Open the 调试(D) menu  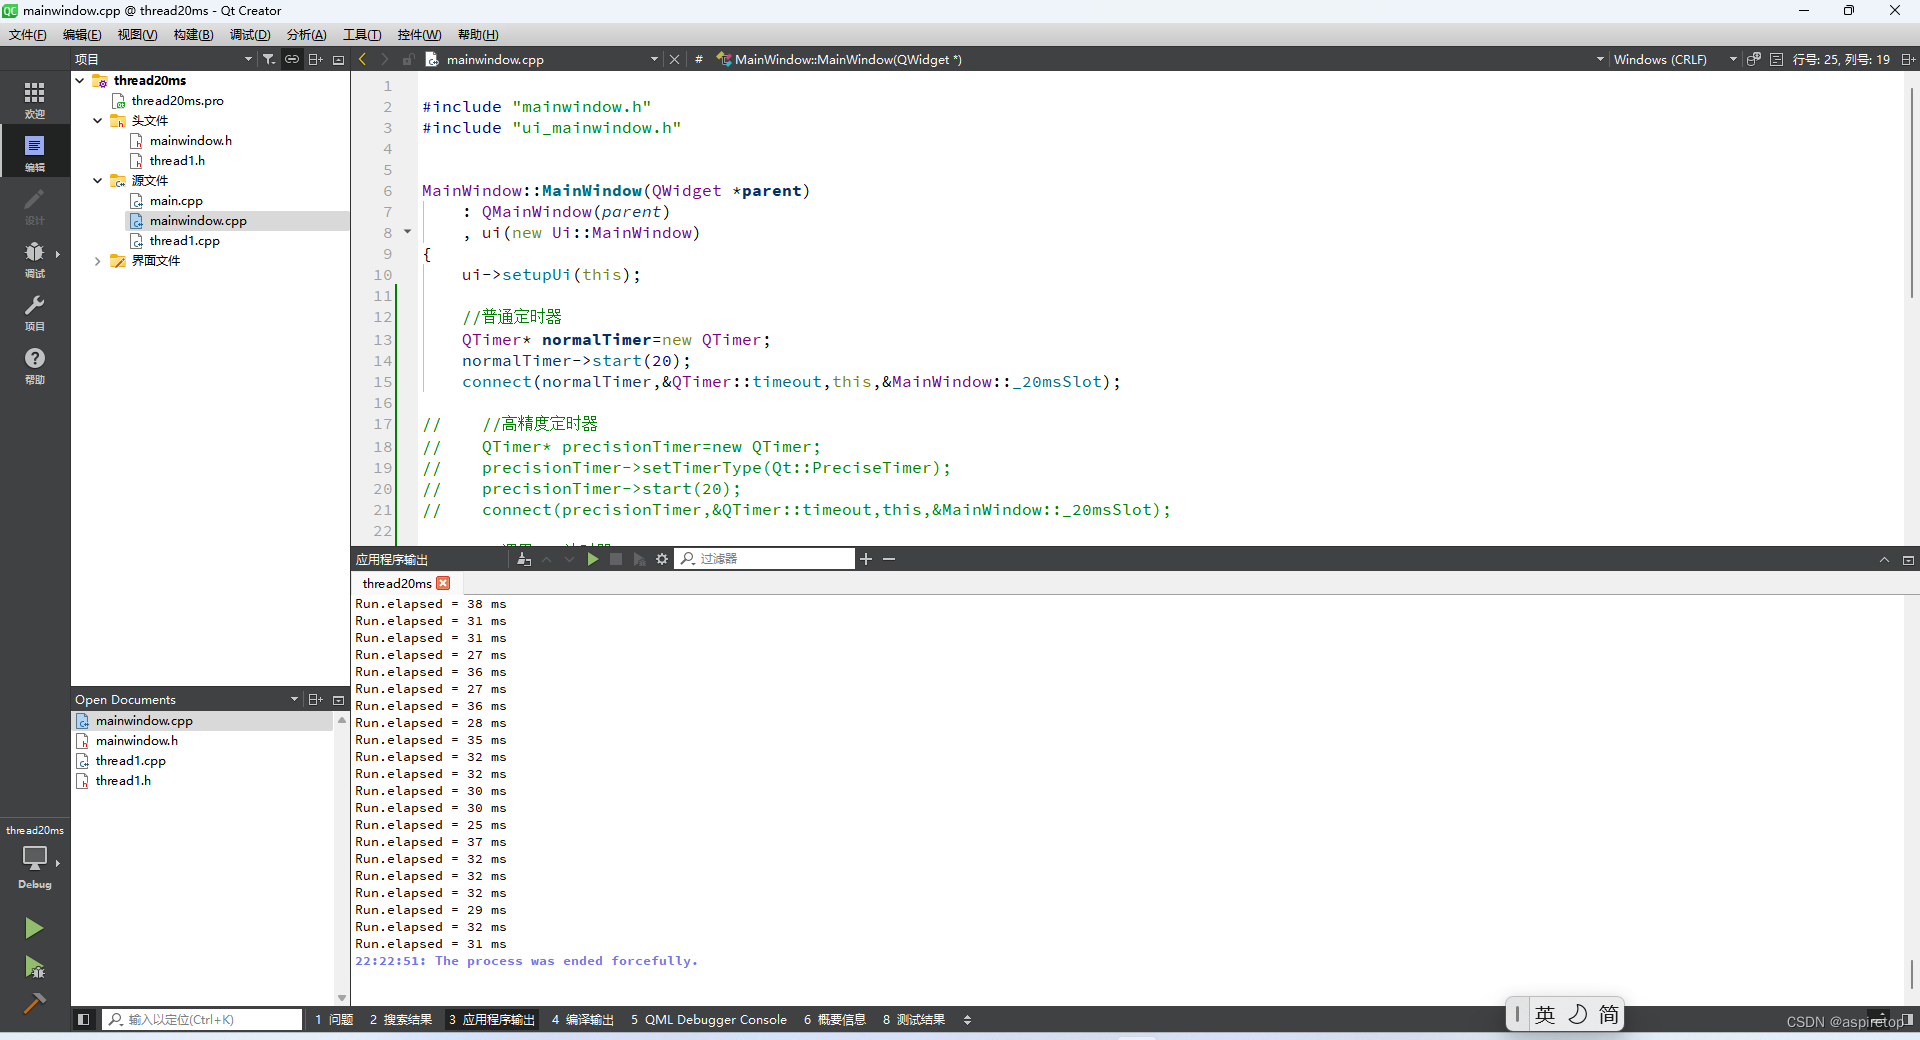(250, 35)
